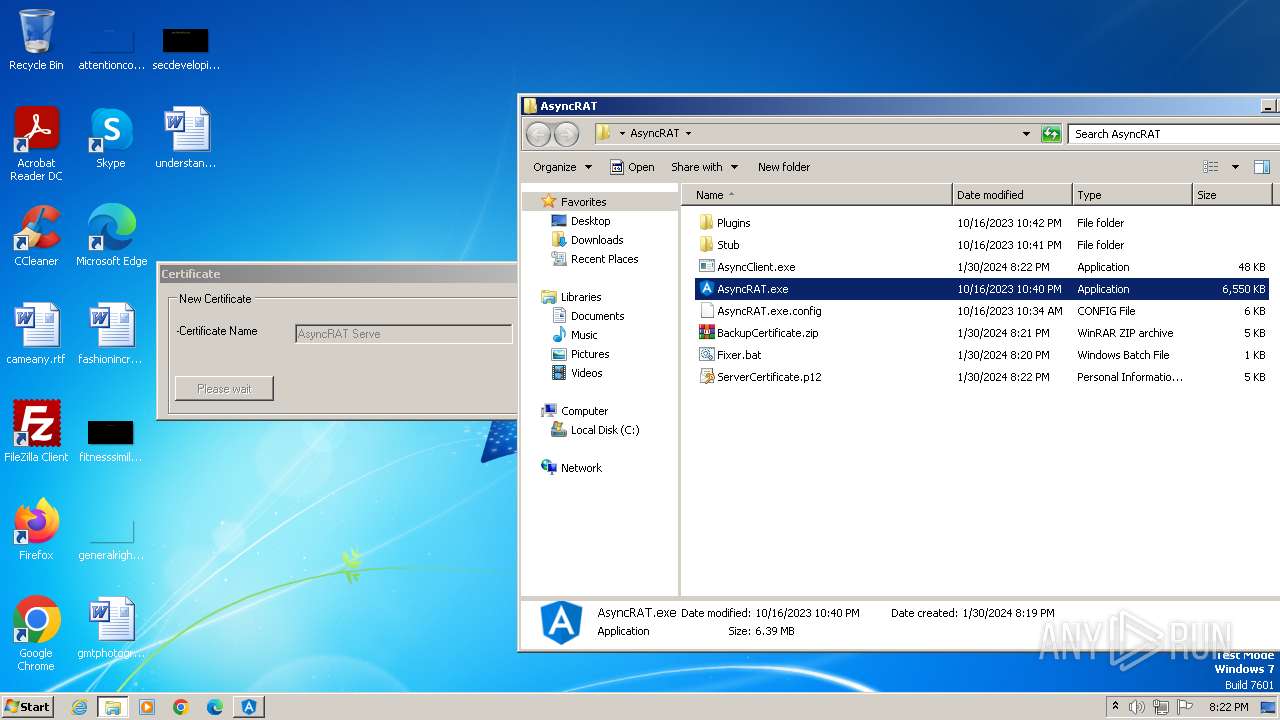The image size is (1280, 720).
Task: Open the Recycle Bin desktop icon
Action: pos(36,40)
